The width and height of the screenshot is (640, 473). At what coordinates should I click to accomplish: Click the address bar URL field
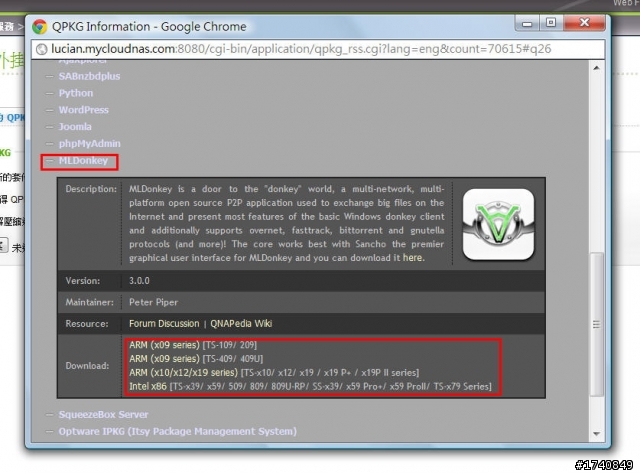[318, 49]
